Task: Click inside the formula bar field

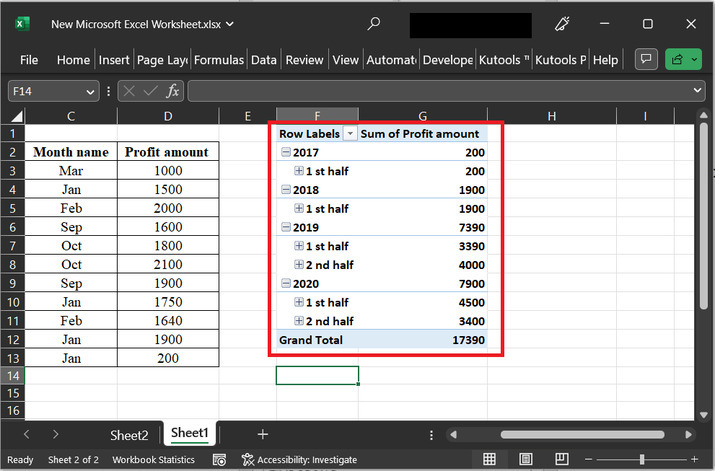Action: [x=440, y=91]
